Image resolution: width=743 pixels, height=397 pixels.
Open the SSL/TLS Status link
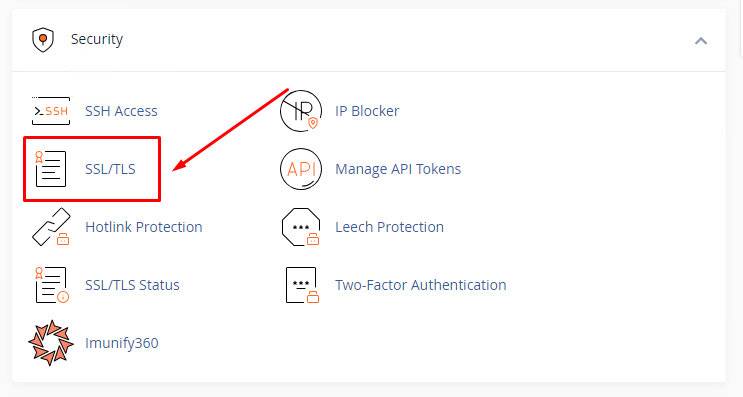tap(132, 285)
